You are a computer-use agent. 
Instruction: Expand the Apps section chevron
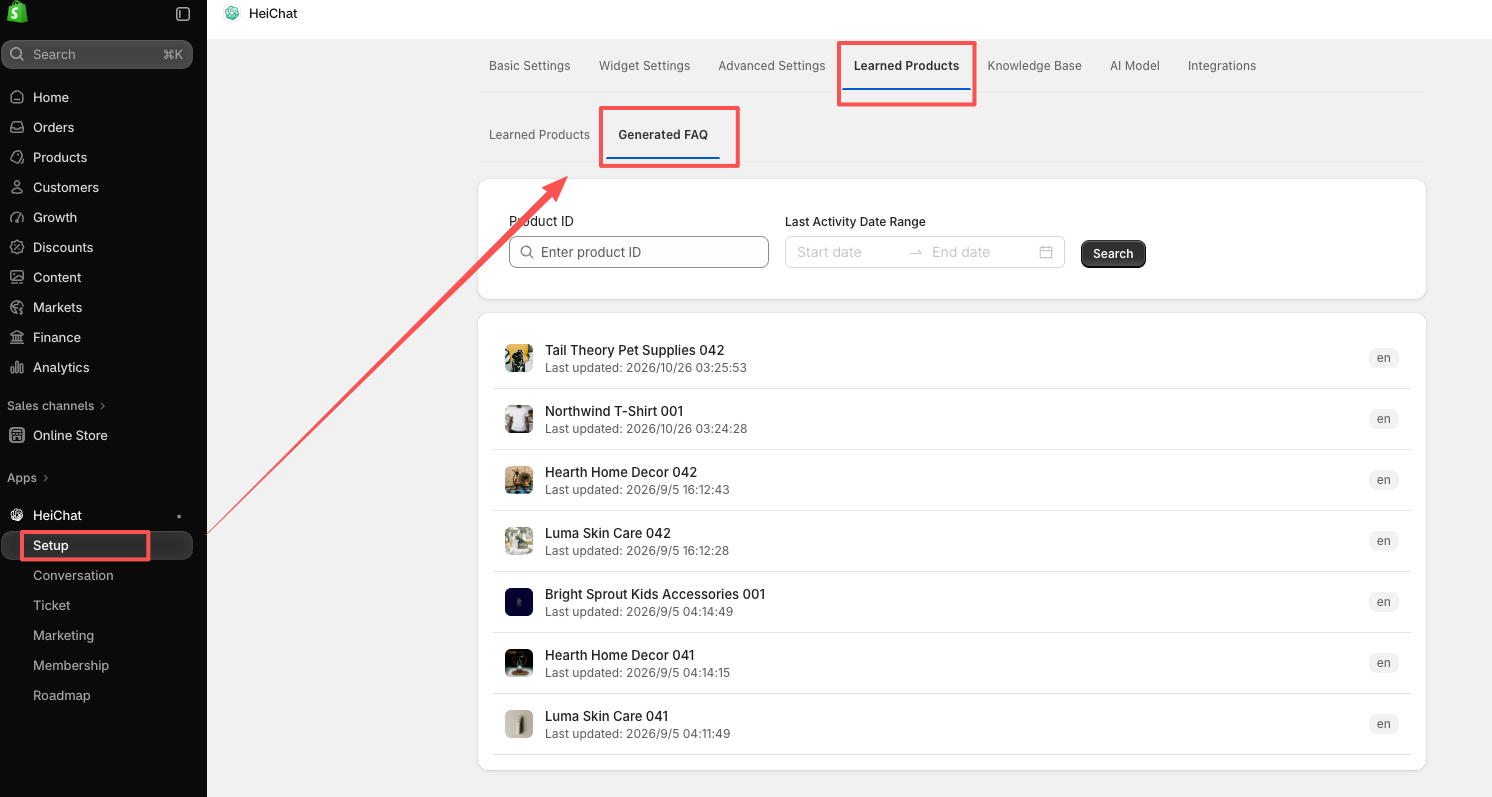pos(45,478)
